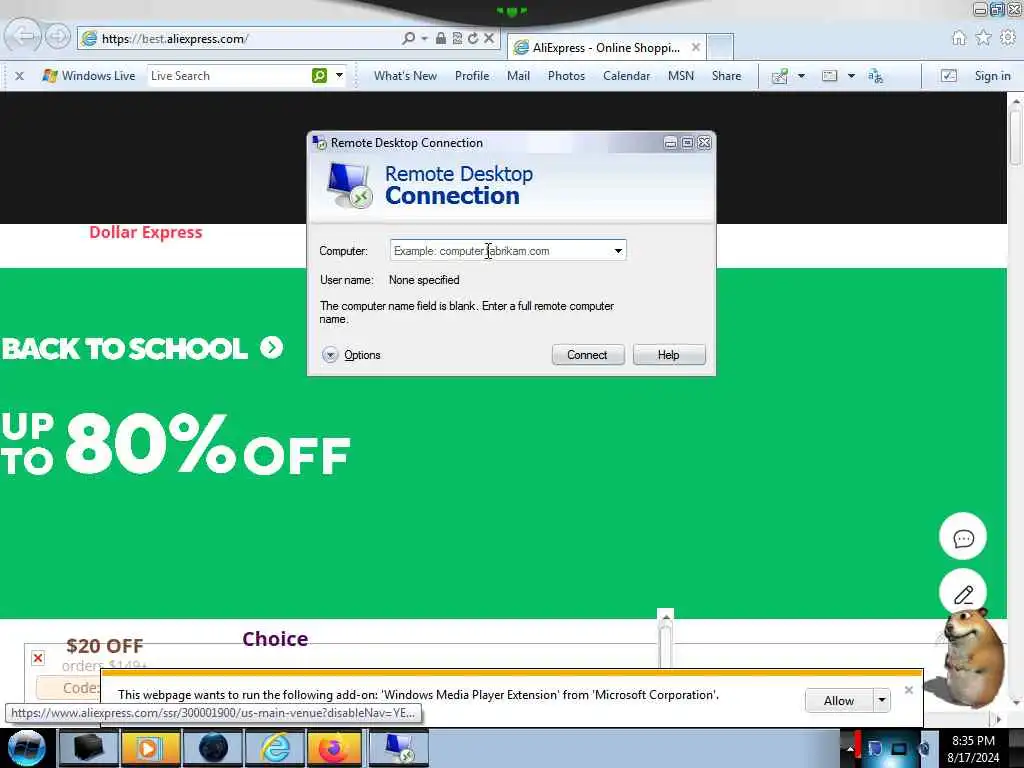Open the Home page icon
1024x768 pixels.
pyautogui.click(x=959, y=39)
